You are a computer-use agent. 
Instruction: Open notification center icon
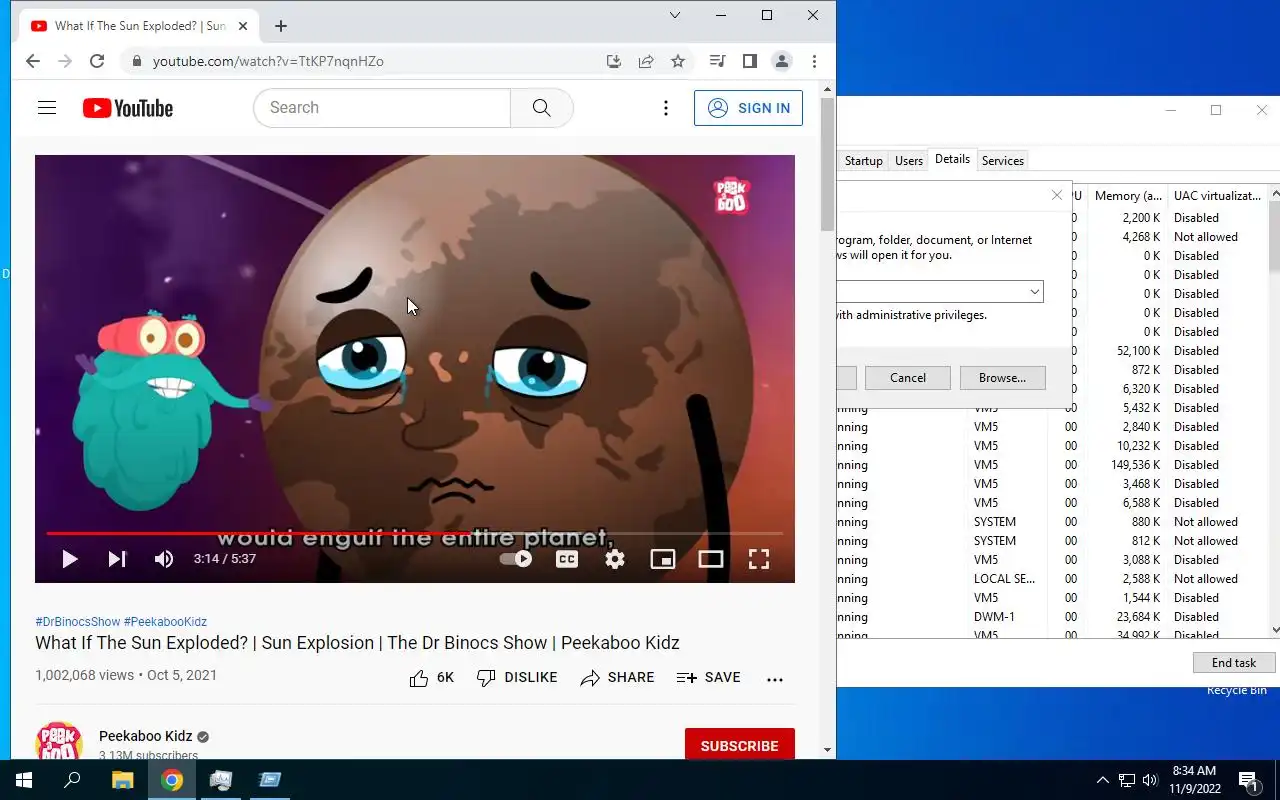(x=1248, y=780)
